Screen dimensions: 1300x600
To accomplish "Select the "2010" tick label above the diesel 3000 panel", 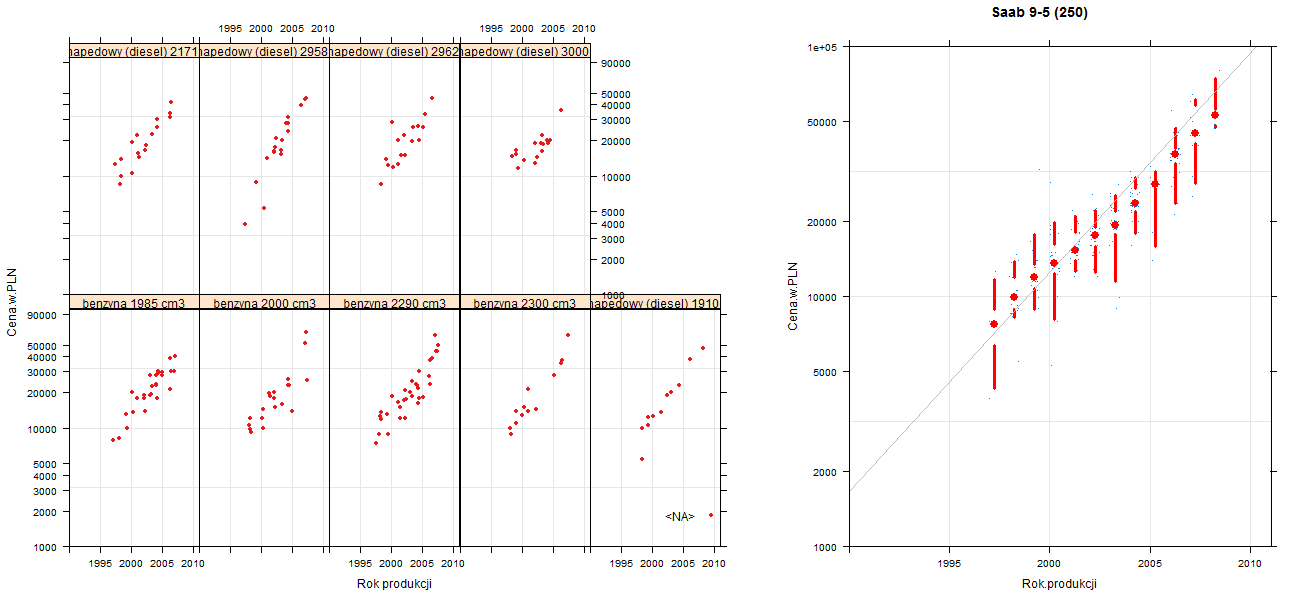I will pyautogui.click(x=584, y=29).
